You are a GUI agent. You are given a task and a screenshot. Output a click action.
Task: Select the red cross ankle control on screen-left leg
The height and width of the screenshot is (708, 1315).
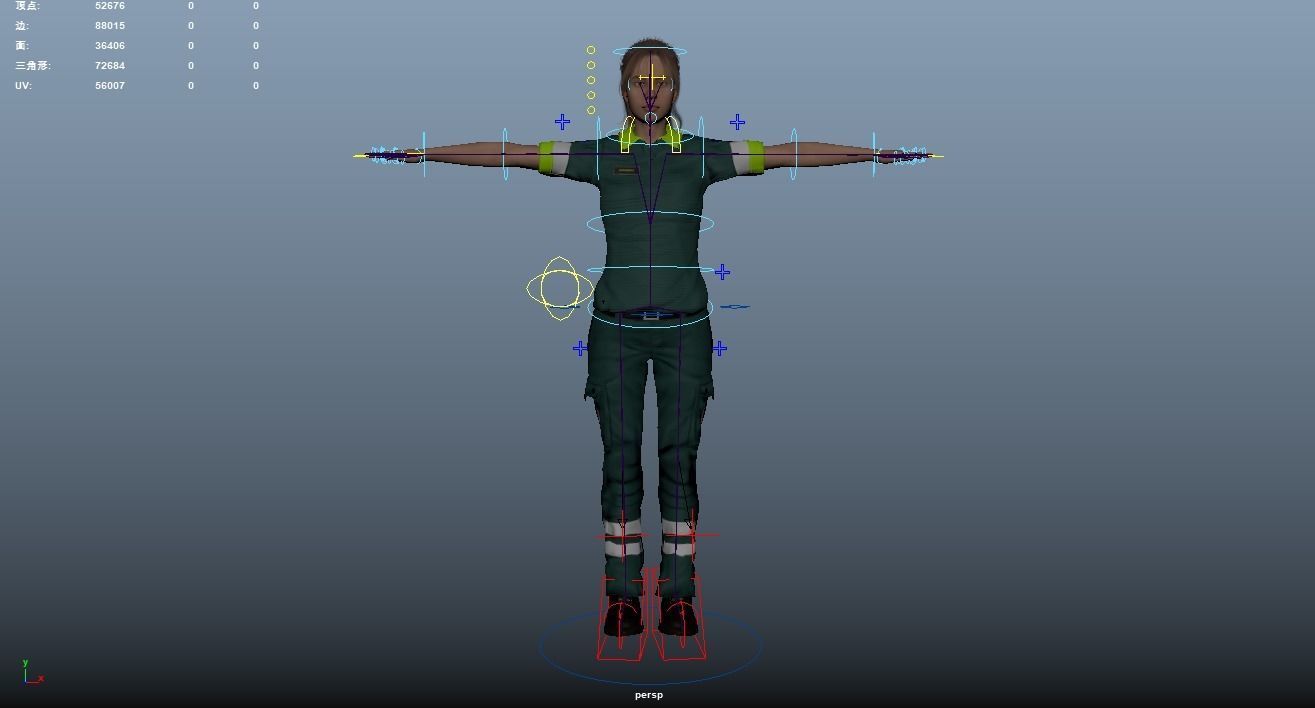pos(623,536)
